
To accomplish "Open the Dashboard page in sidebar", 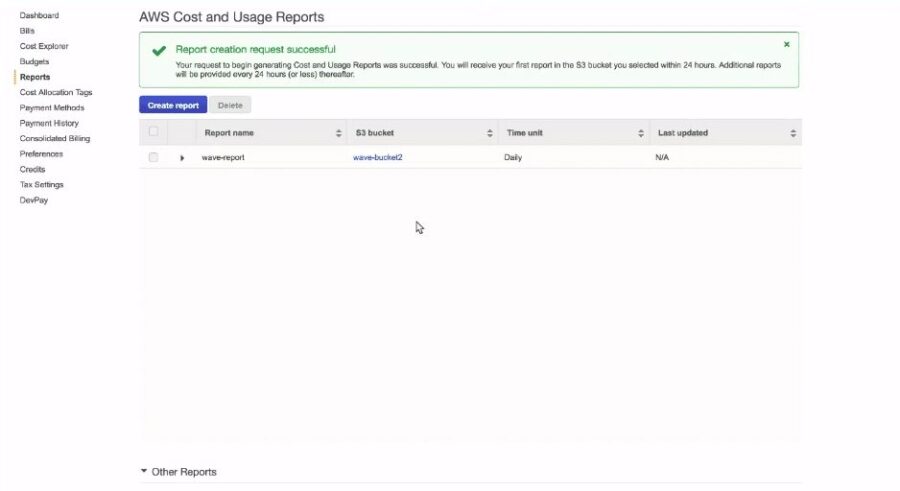I will click(39, 16).
